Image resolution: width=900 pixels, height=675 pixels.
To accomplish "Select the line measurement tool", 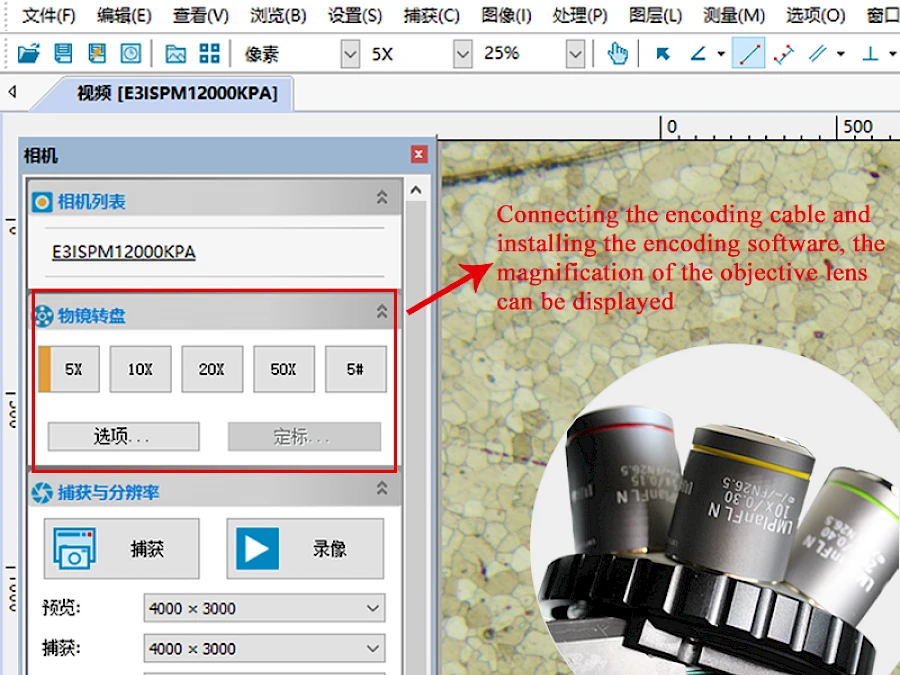I will [x=748, y=53].
